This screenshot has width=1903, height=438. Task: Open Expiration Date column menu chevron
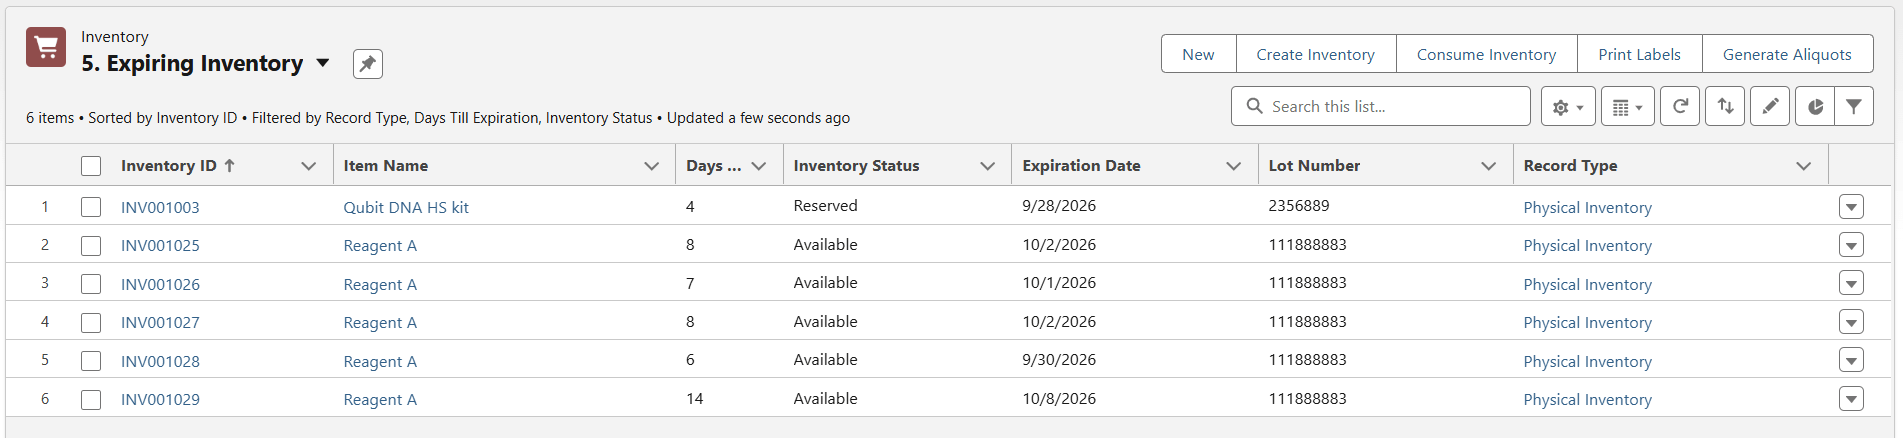(1234, 166)
